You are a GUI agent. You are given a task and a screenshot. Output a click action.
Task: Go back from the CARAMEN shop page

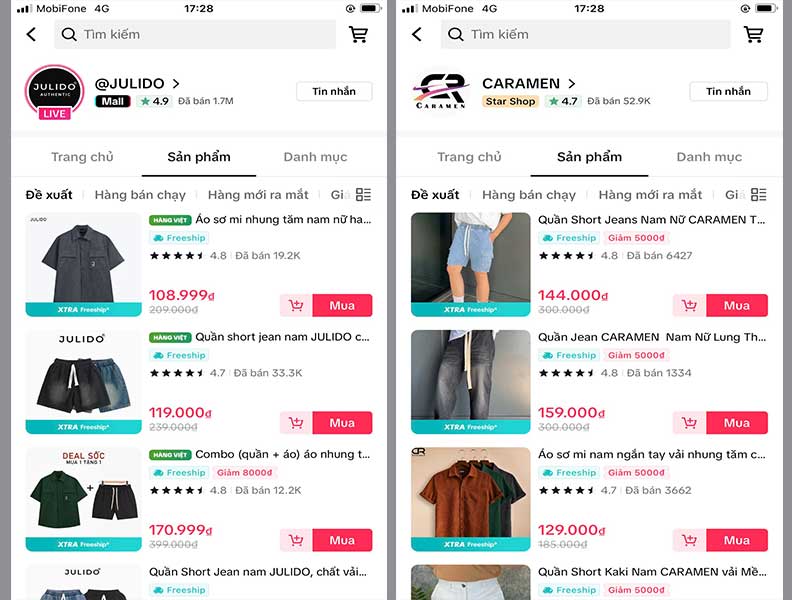(417, 34)
